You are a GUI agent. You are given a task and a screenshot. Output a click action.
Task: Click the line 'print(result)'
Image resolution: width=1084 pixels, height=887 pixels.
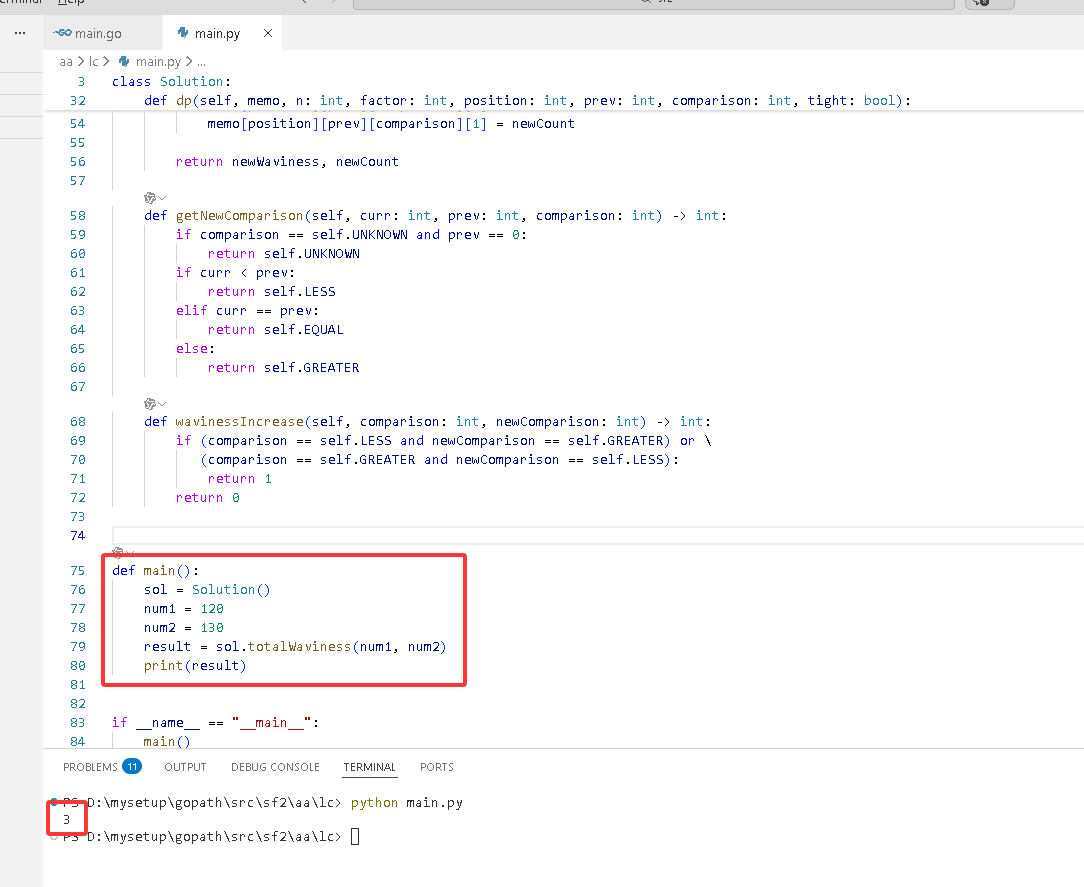(195, 666)
